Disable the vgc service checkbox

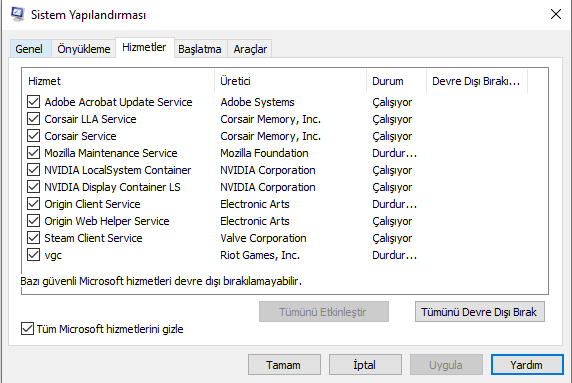point(34,255)
